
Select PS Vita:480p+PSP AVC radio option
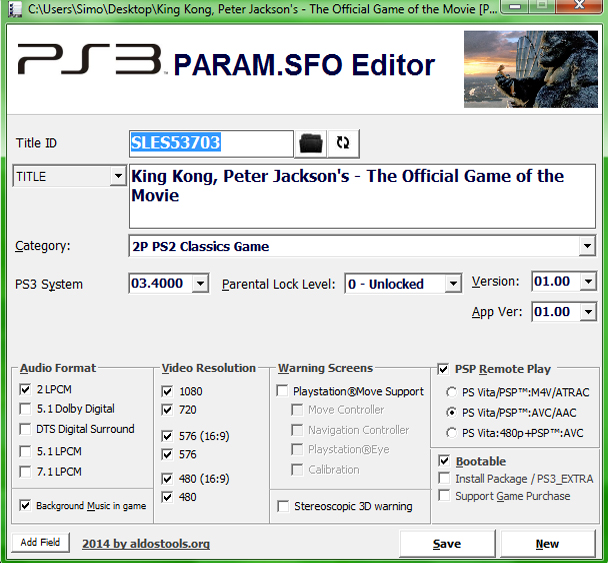452,432
